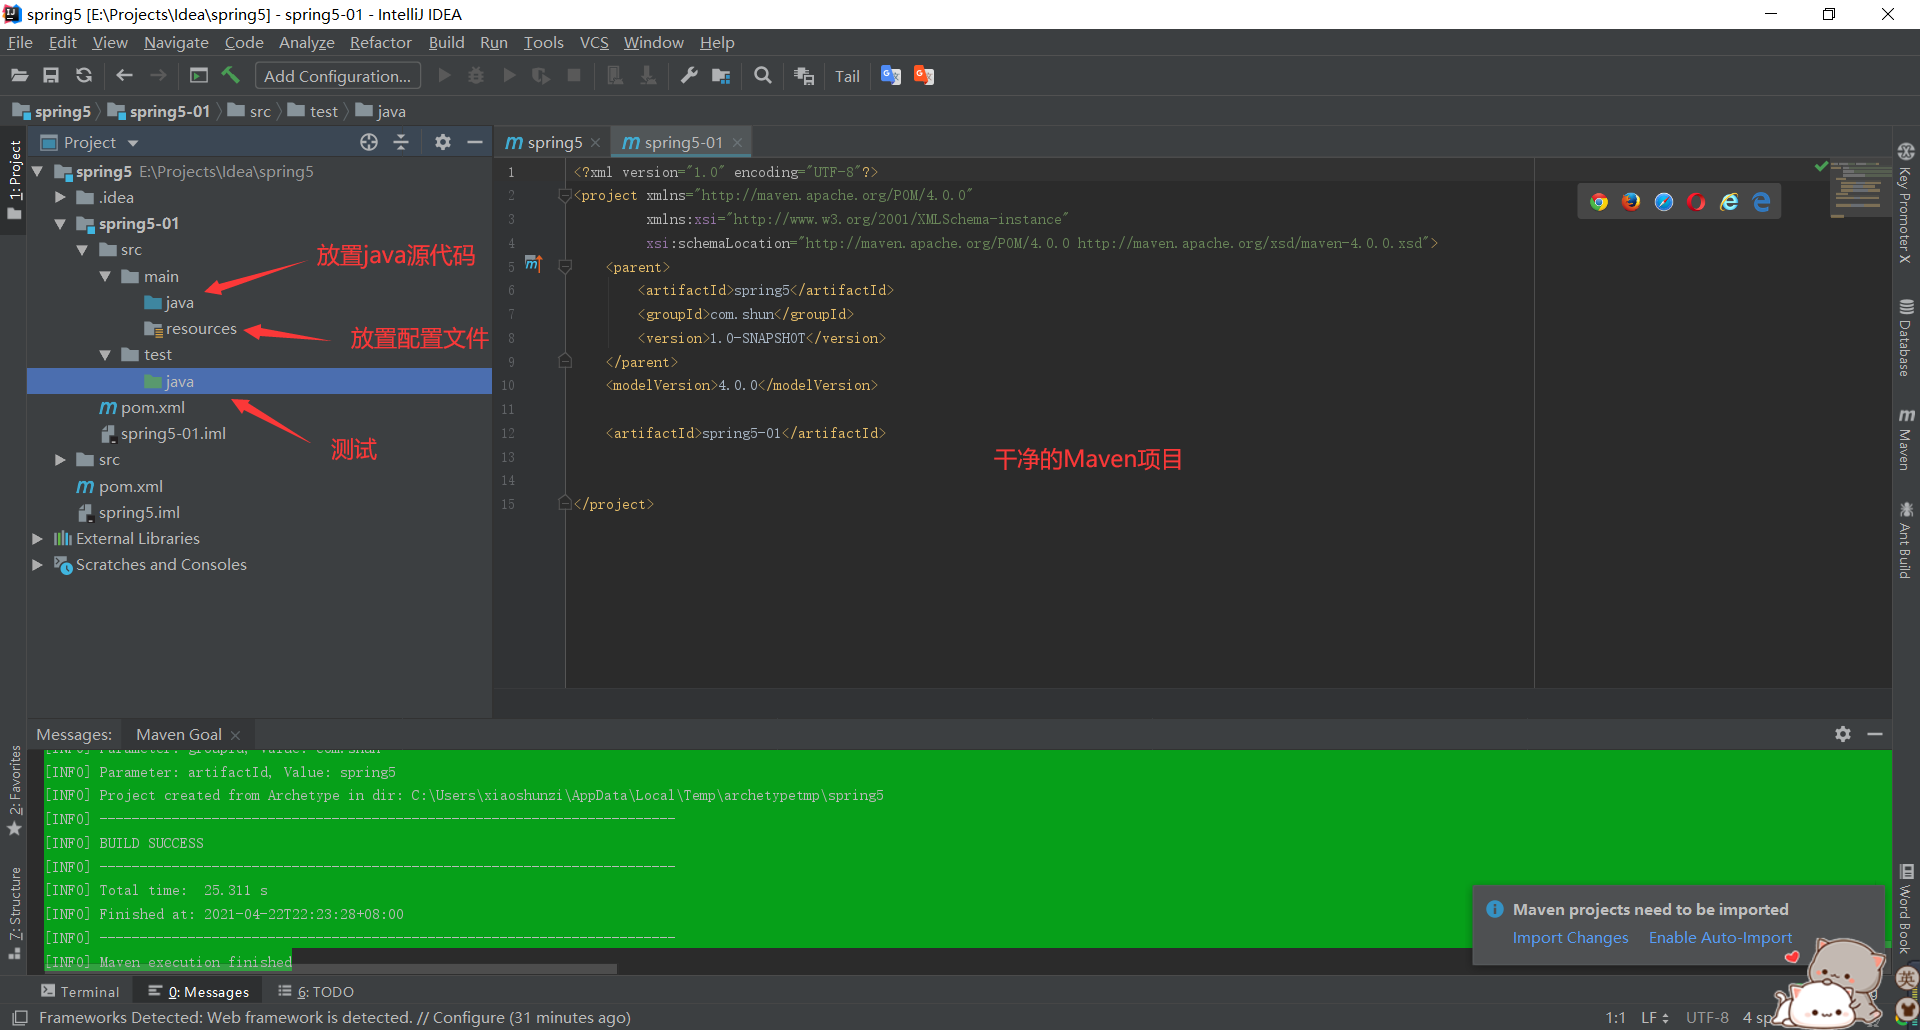Click the UTF-8 encoding status item
Screen dimensions: 1920x1030
point(1706,1017)
